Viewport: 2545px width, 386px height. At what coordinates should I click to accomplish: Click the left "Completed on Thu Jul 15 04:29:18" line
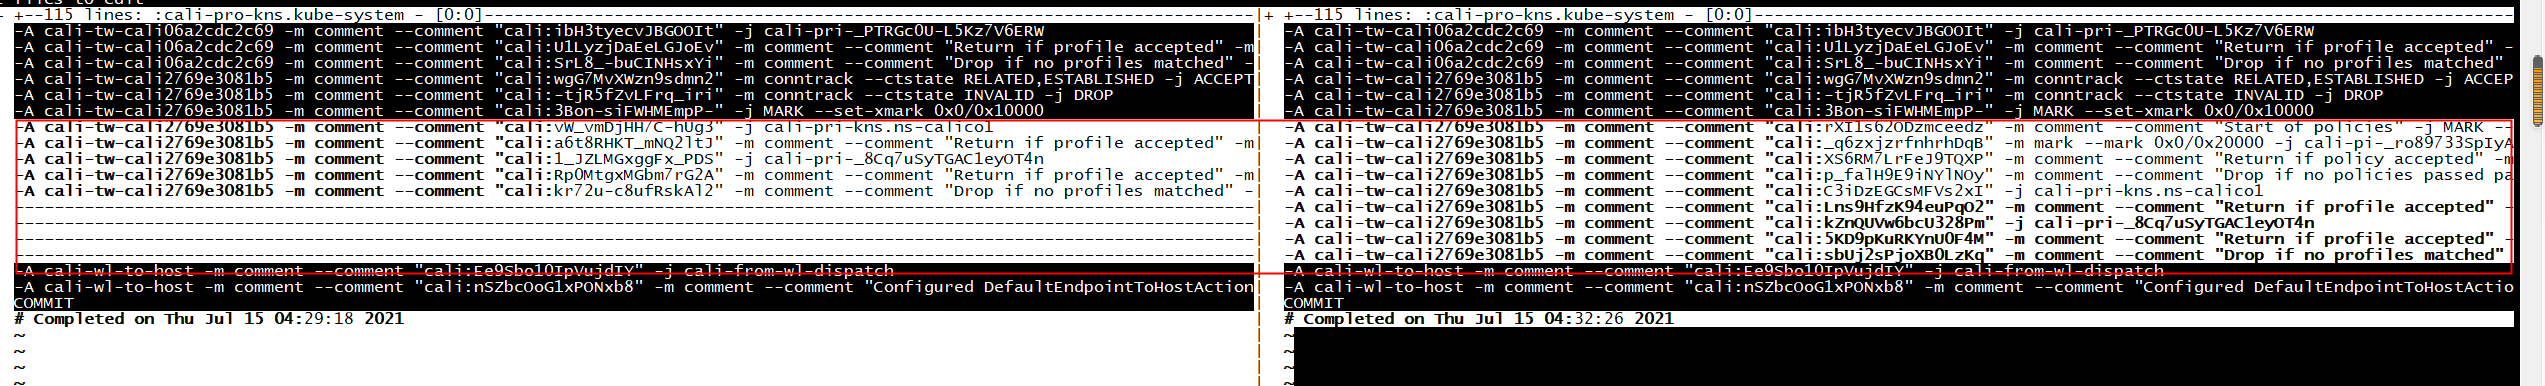coord(209,319)
